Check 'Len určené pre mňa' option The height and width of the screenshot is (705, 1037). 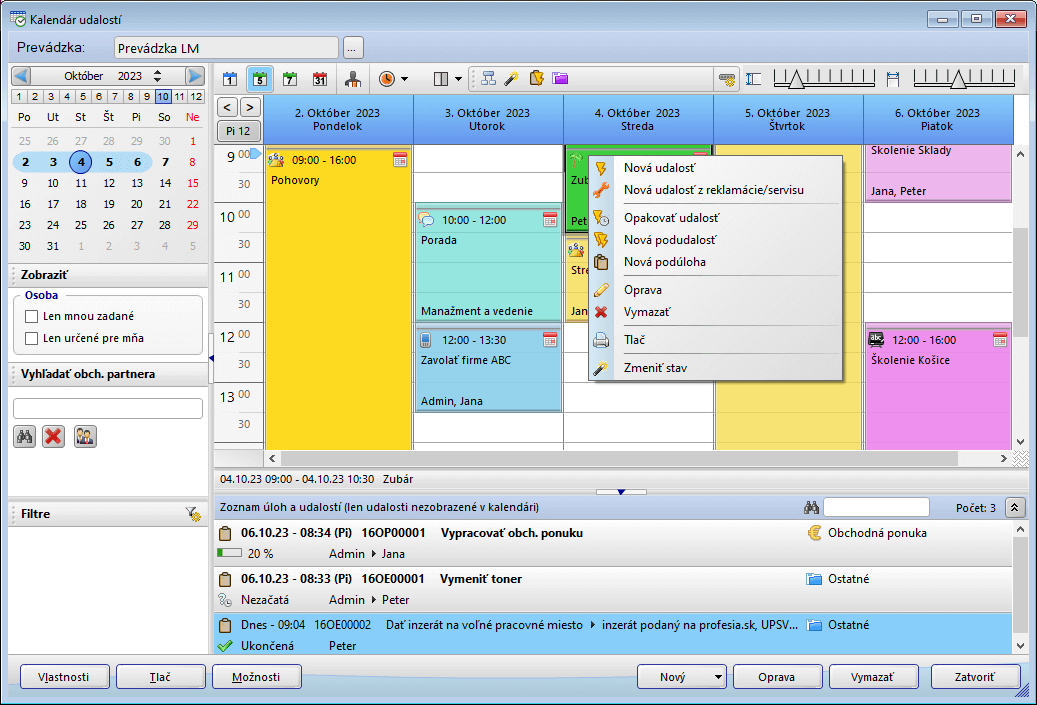click(x=31, y=338)
